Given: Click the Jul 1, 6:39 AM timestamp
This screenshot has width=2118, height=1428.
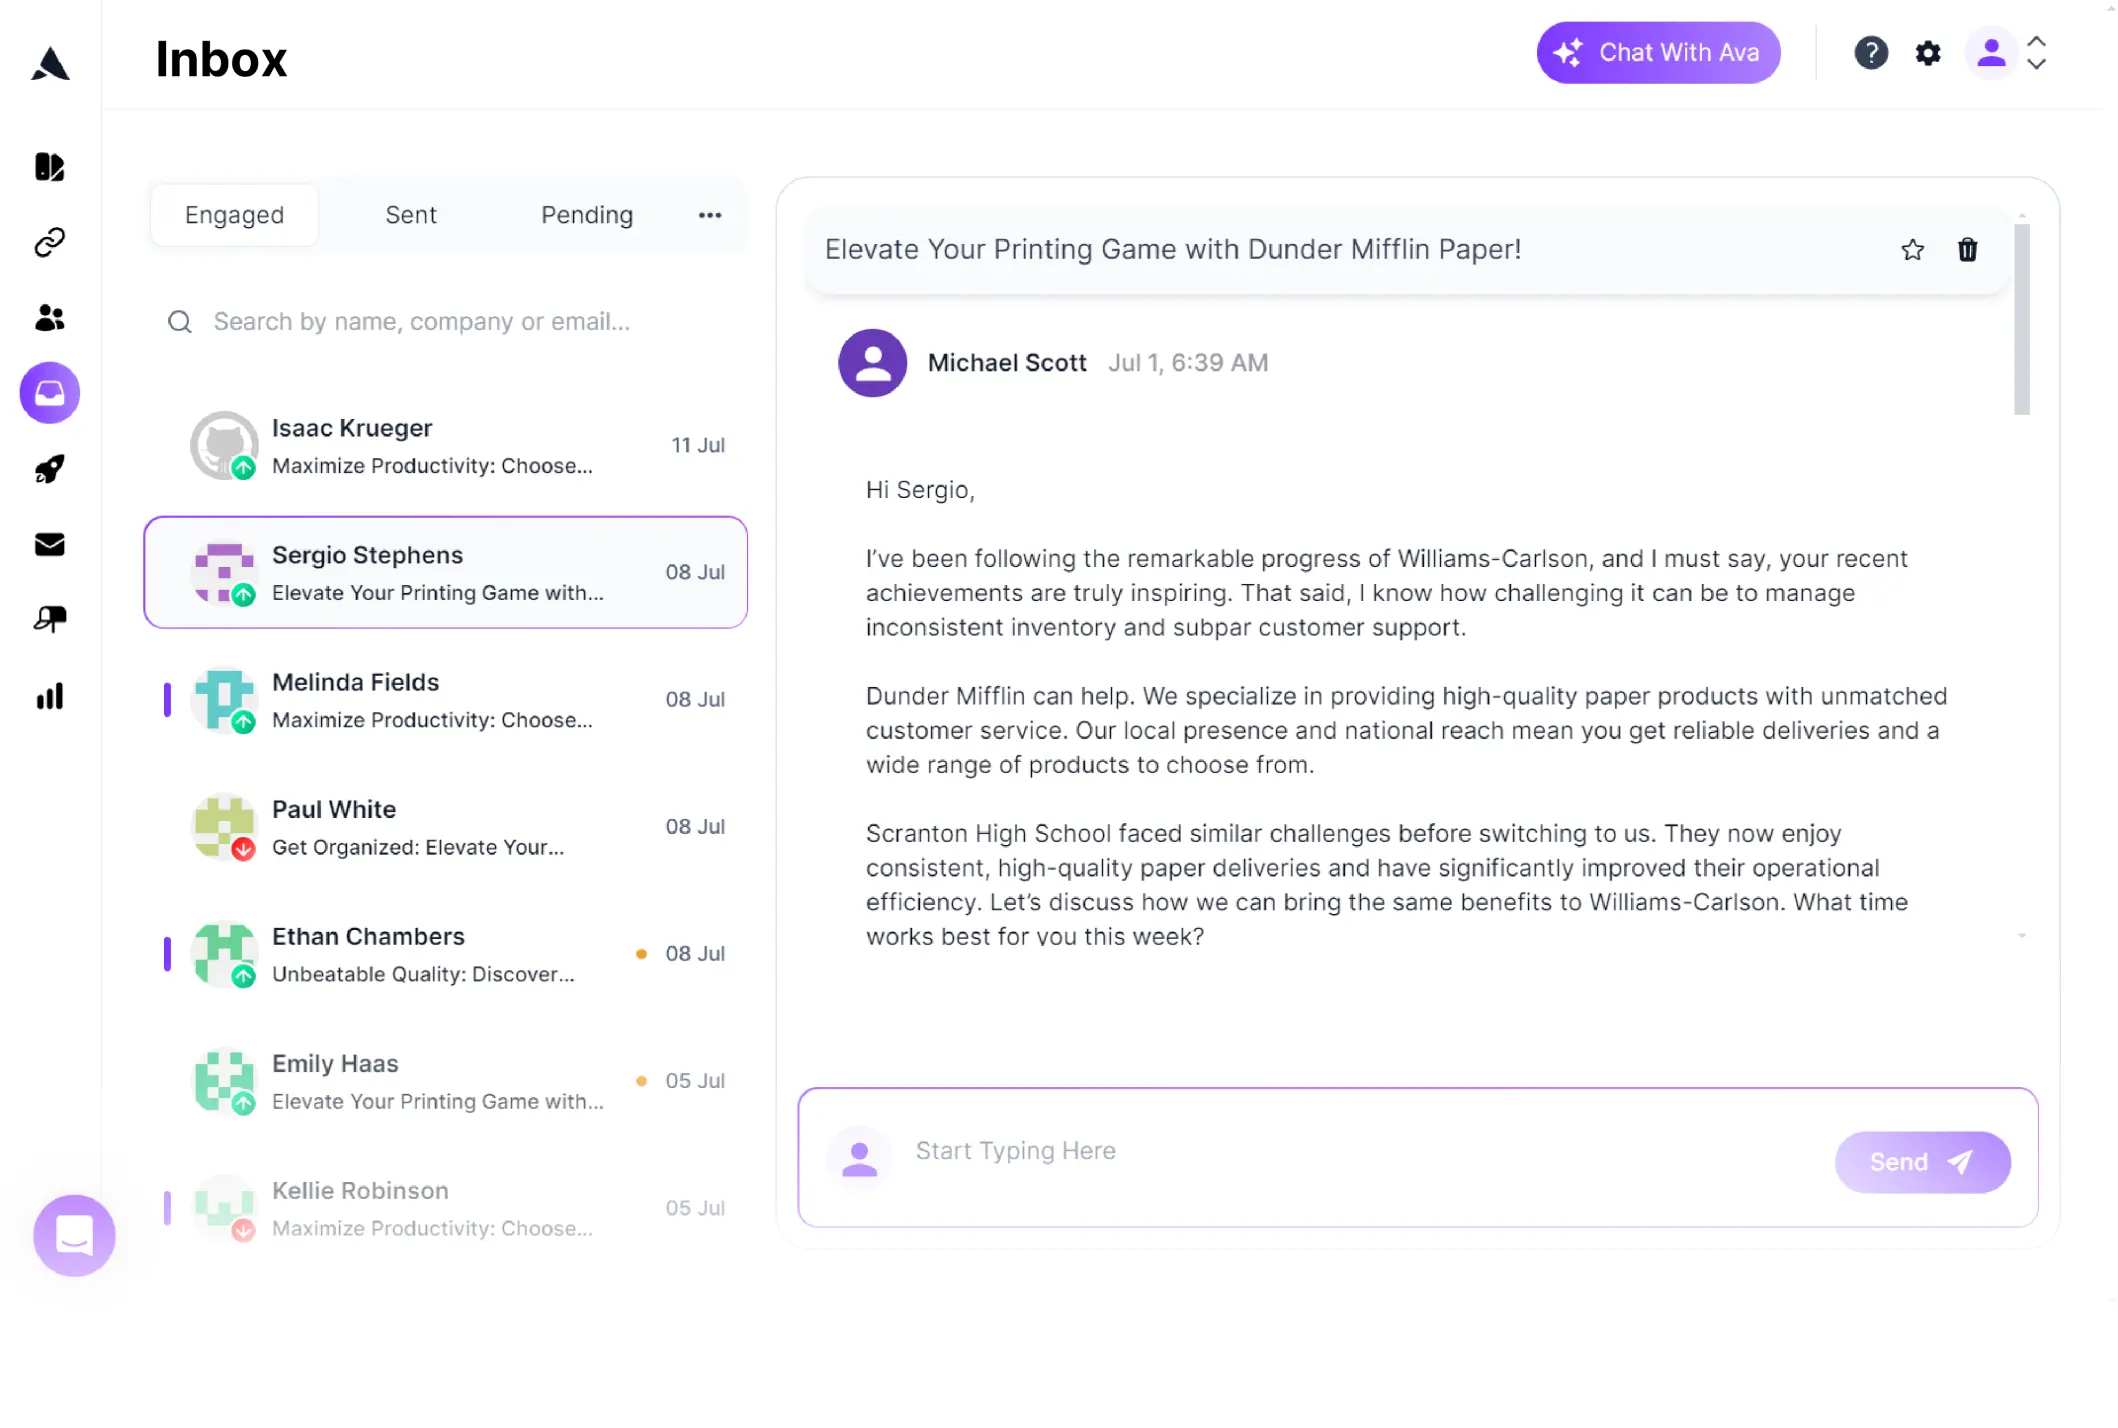Looking at the screenshot, I should (1188, 363).
